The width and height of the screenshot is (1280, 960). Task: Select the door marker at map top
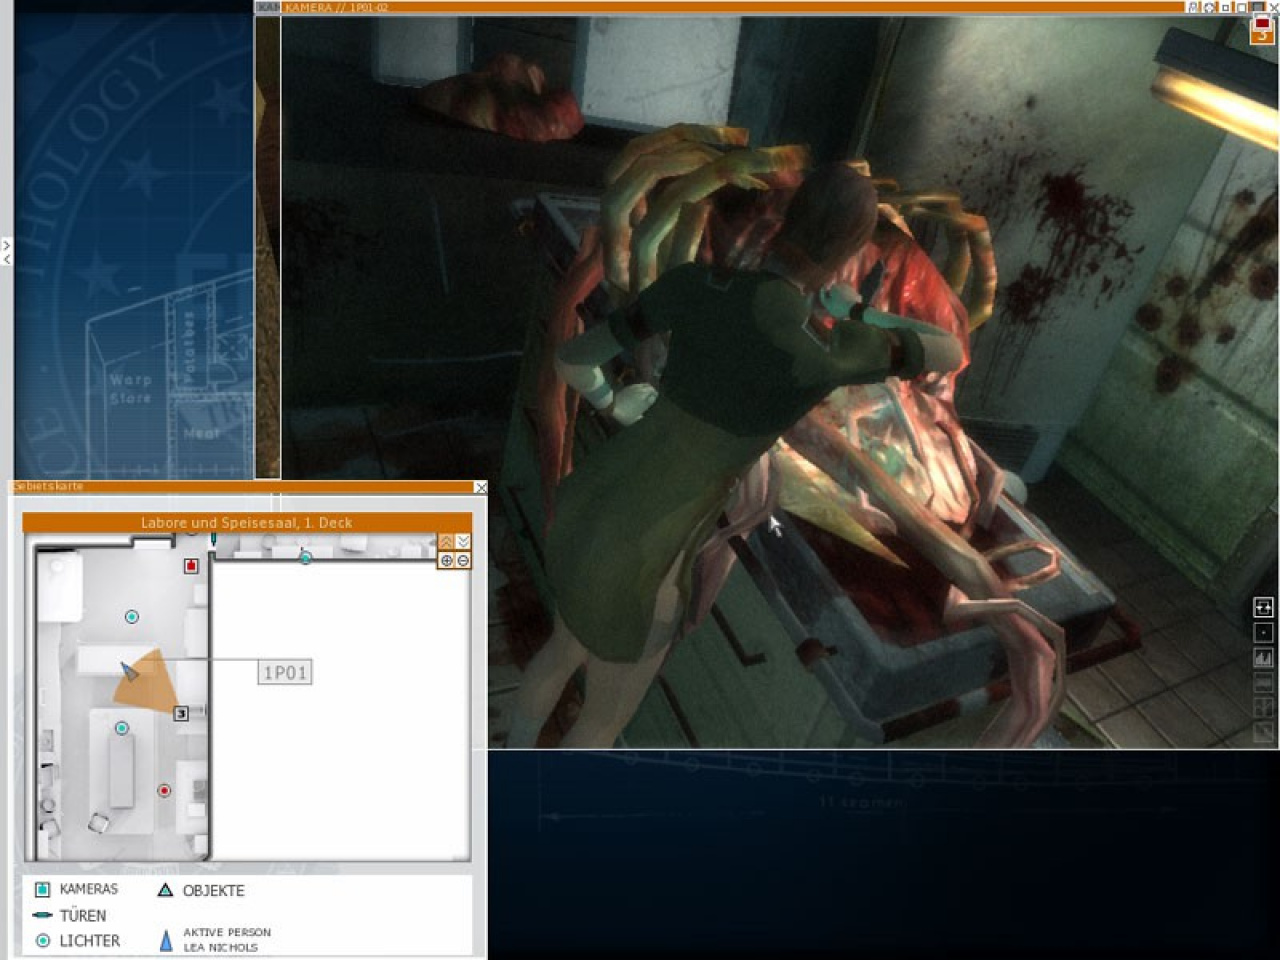coord(213,540)
